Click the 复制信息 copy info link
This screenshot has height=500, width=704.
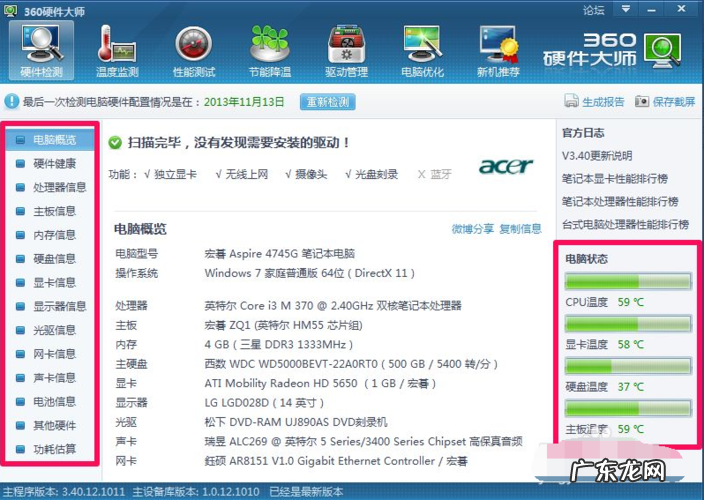pyautogui.click(x=520, y=229)
